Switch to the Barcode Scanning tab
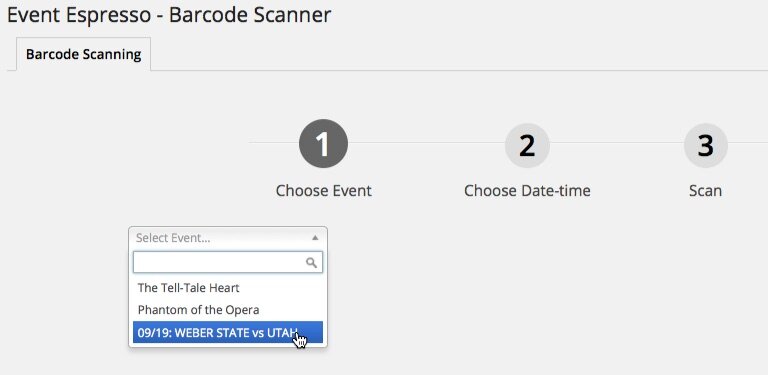 pyautogui.click(x=84, y=54)
